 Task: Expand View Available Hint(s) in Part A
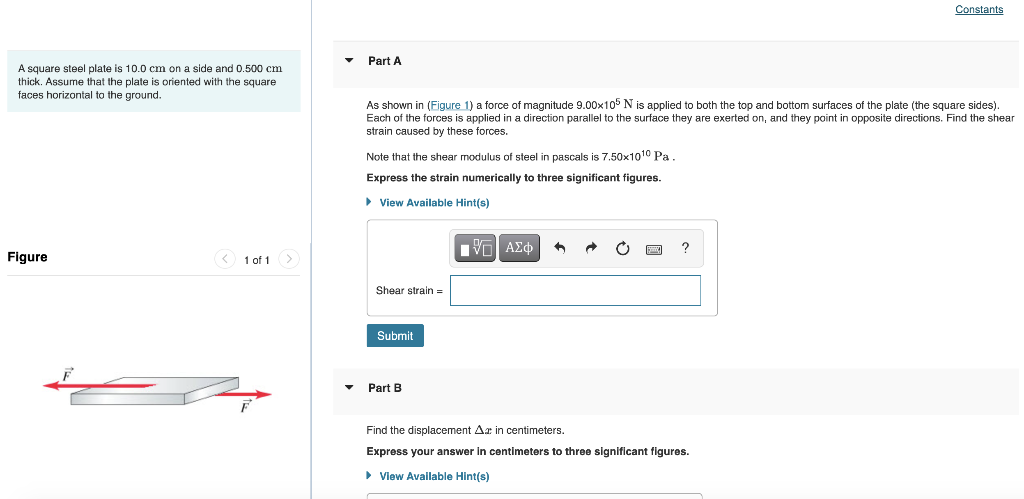[x=428, y=203]
